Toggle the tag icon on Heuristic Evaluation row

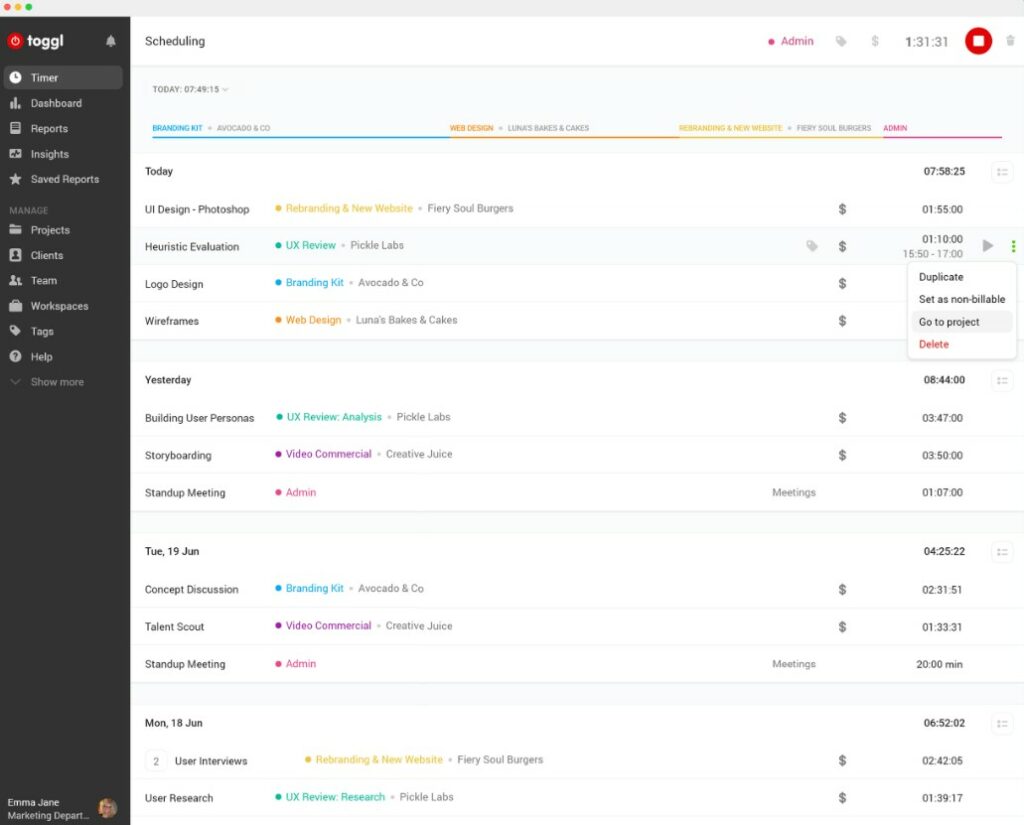point(812,245)
